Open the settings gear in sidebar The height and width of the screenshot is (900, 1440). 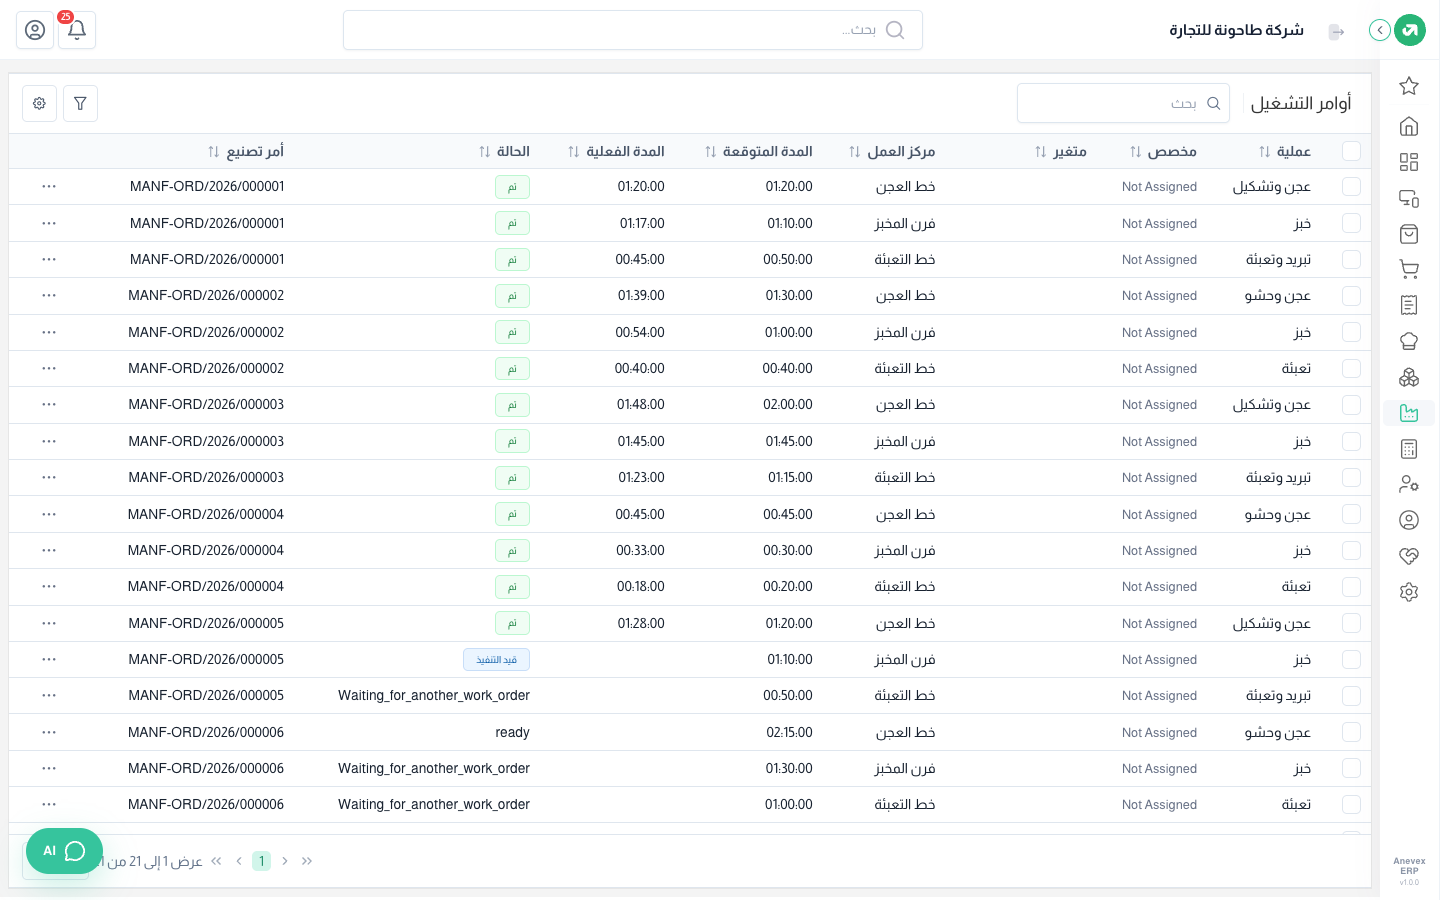(1409, 592)
